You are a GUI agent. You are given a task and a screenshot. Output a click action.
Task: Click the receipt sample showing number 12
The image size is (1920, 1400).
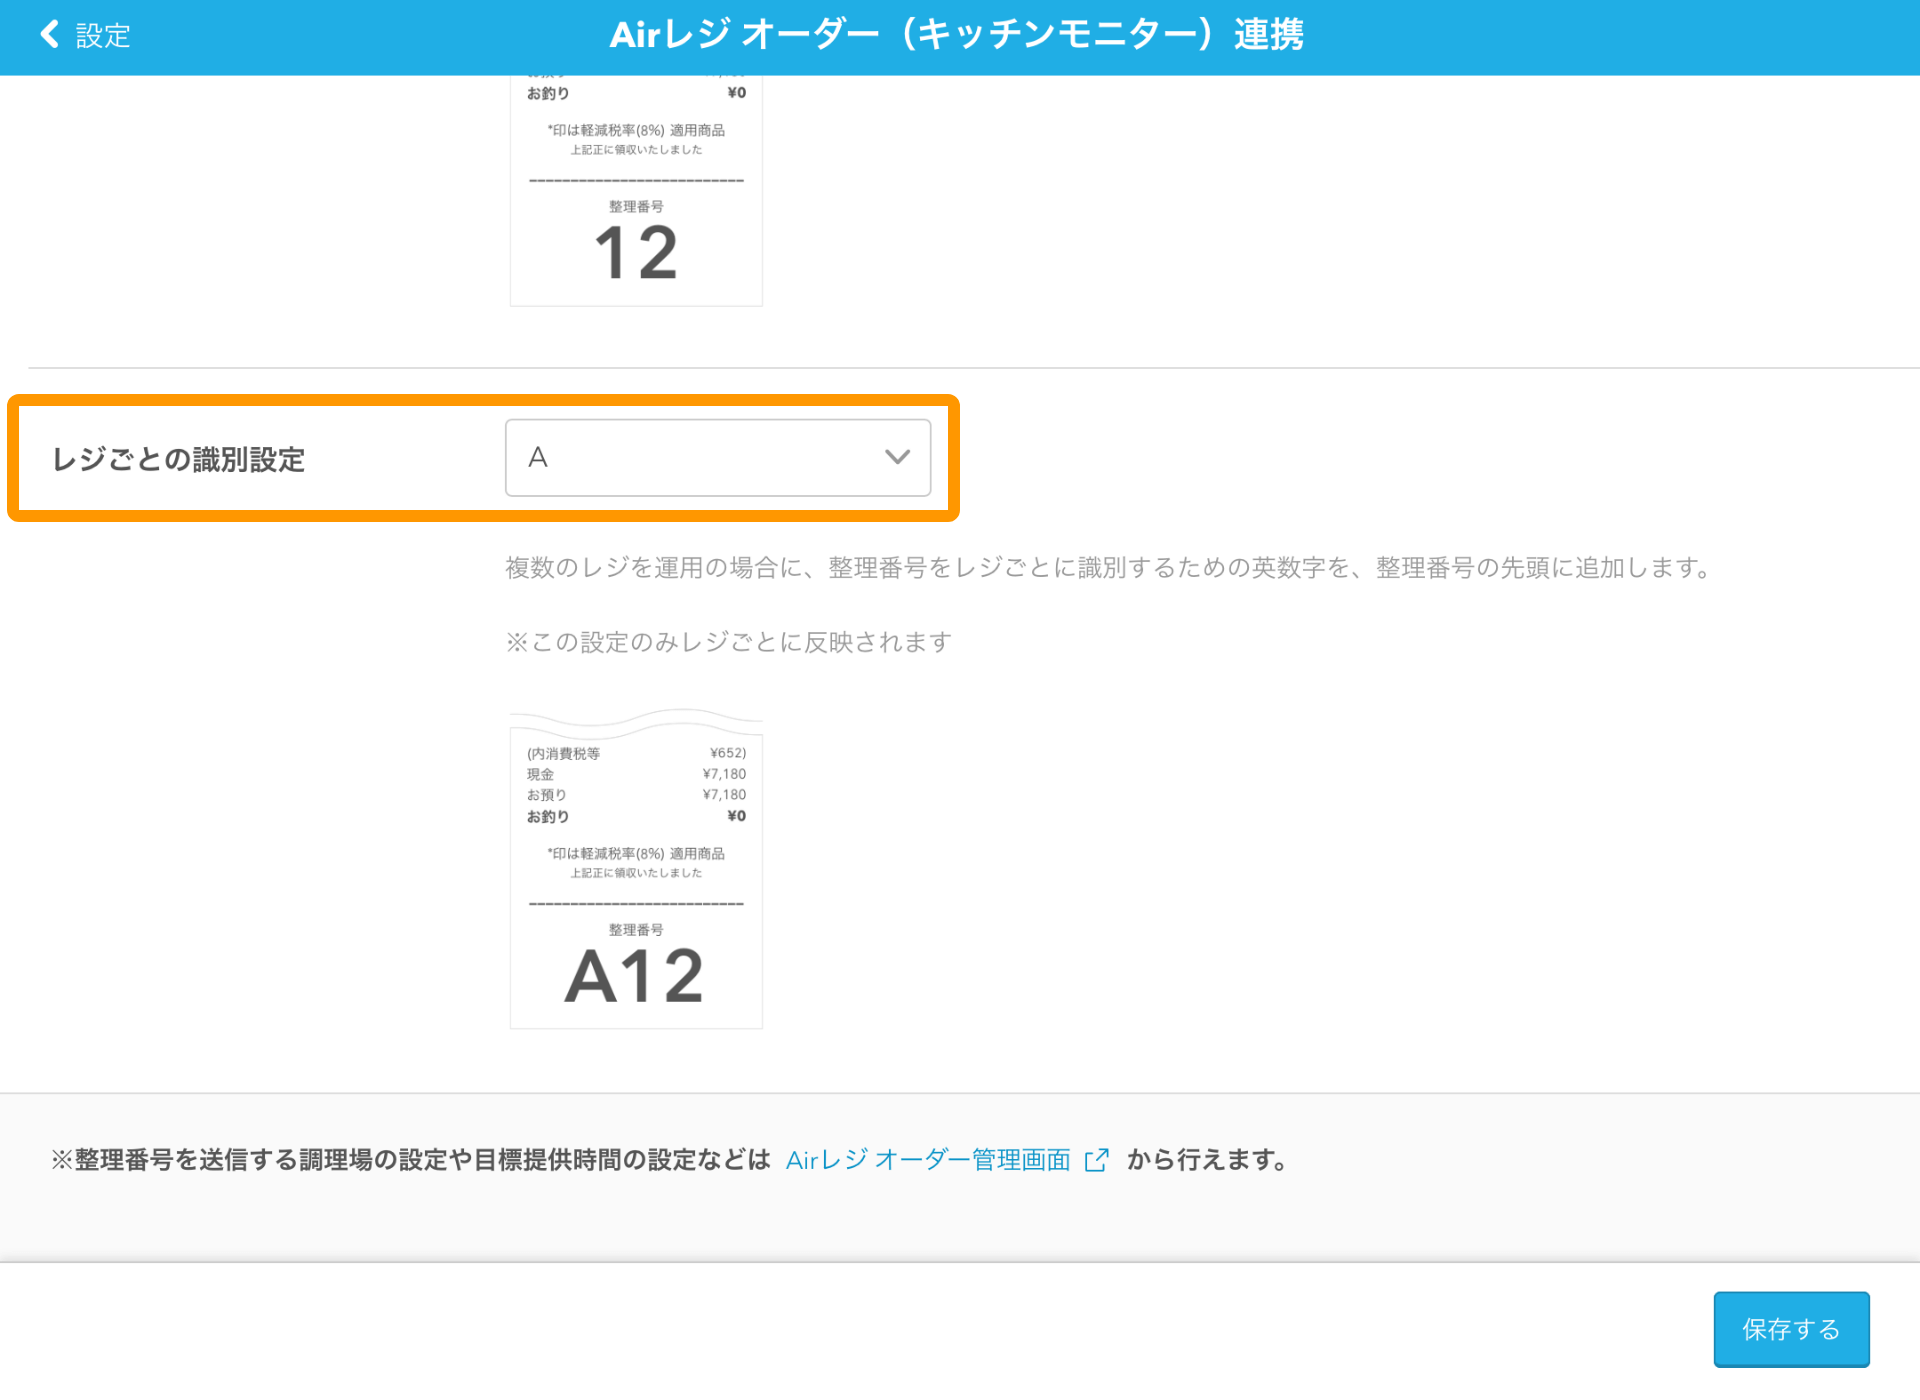[x=636, y=191]
